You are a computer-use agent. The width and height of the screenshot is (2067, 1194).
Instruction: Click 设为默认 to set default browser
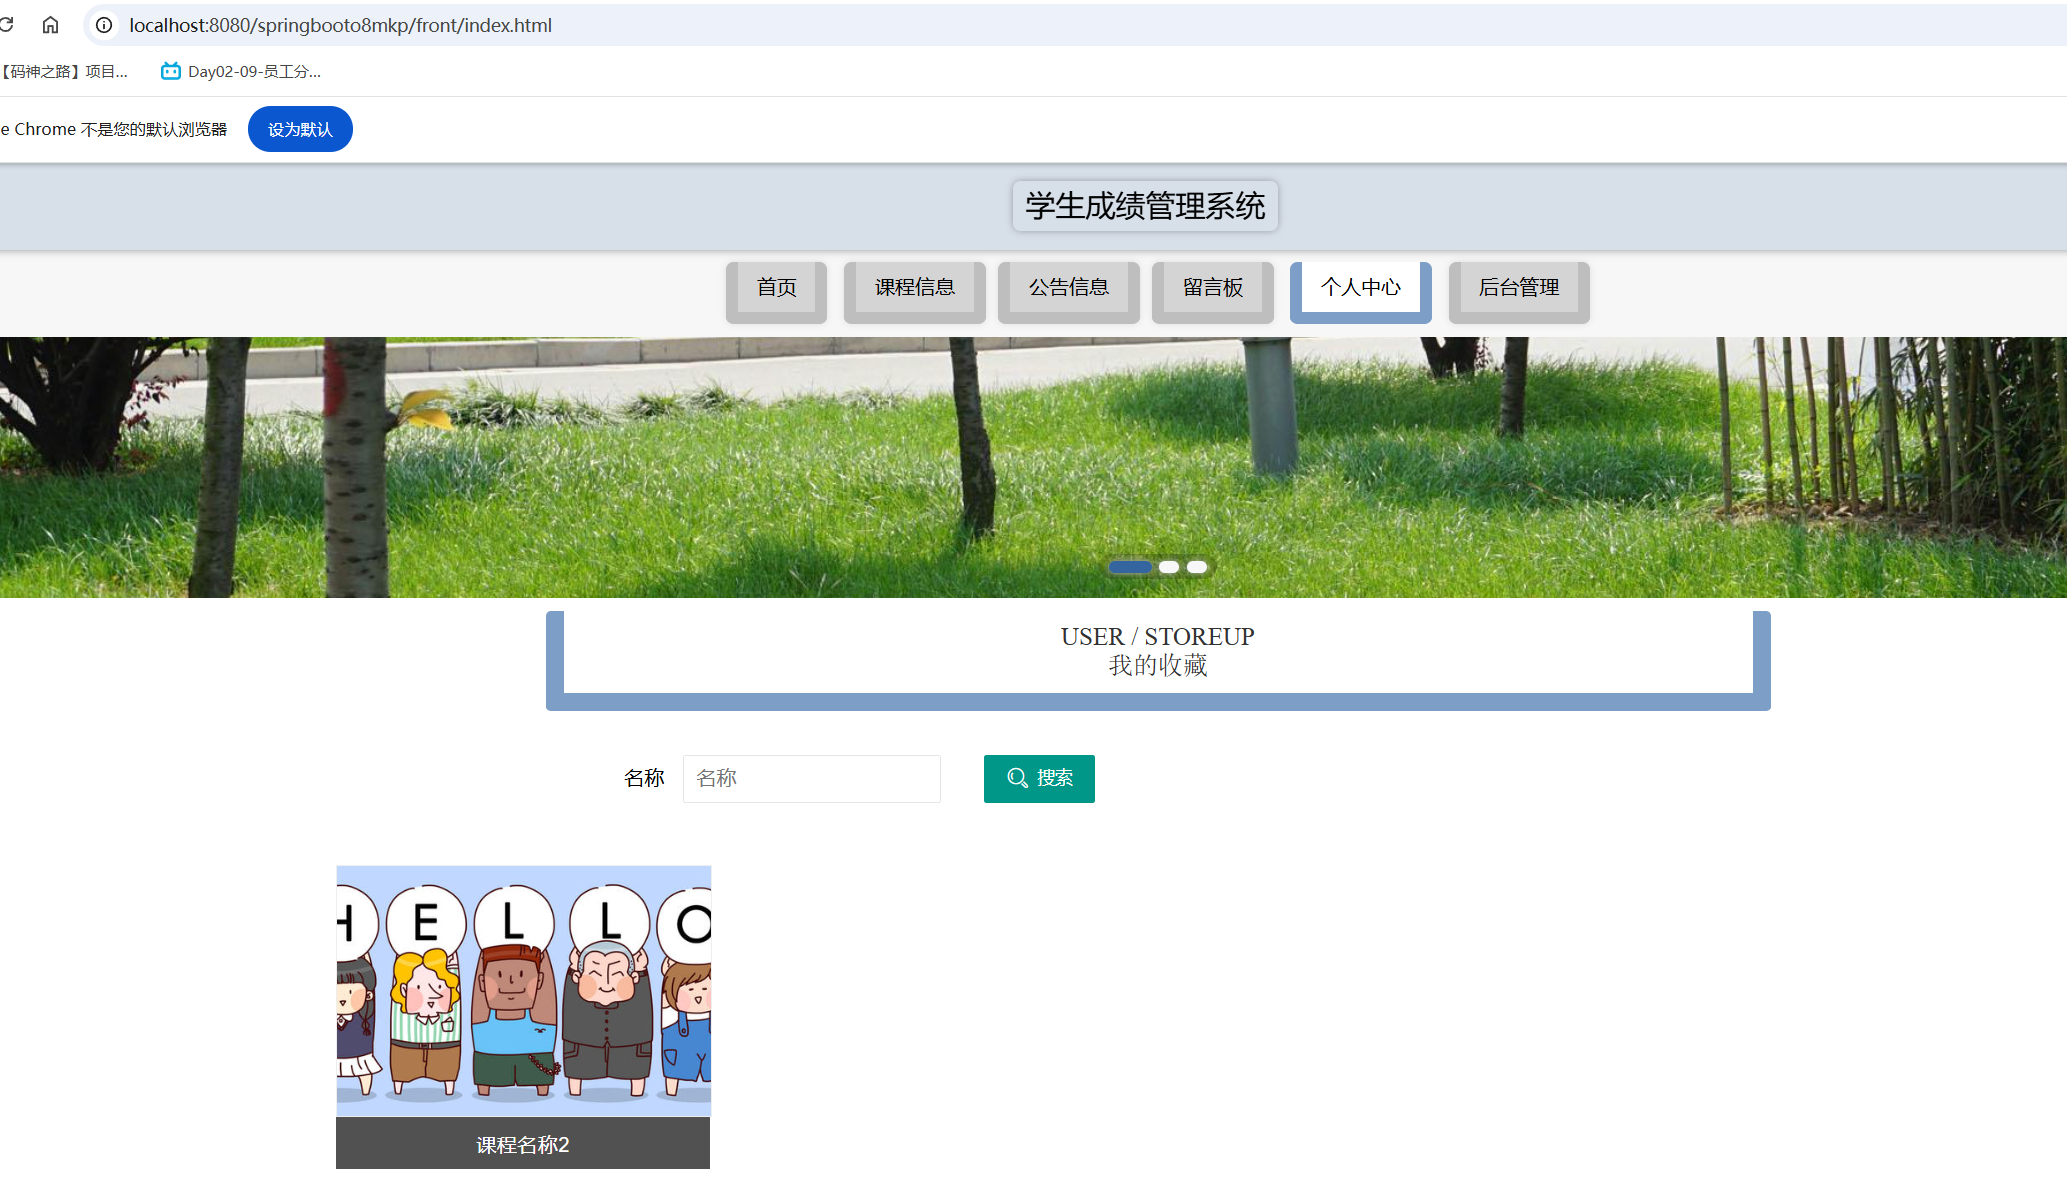tap(300, 129)
